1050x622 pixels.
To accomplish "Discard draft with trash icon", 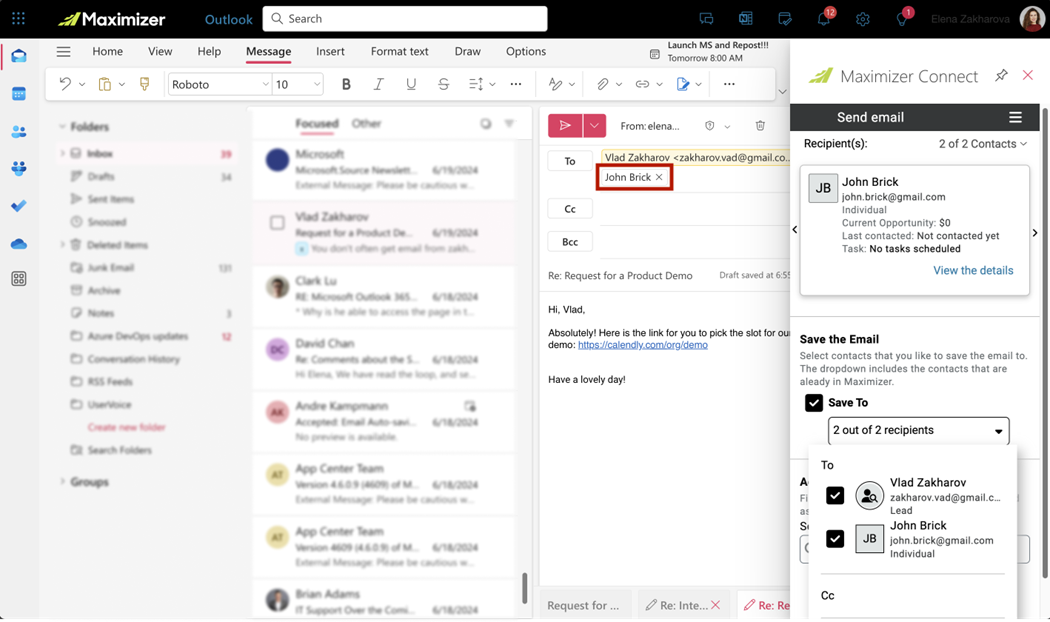I will [x=760, y=125].
